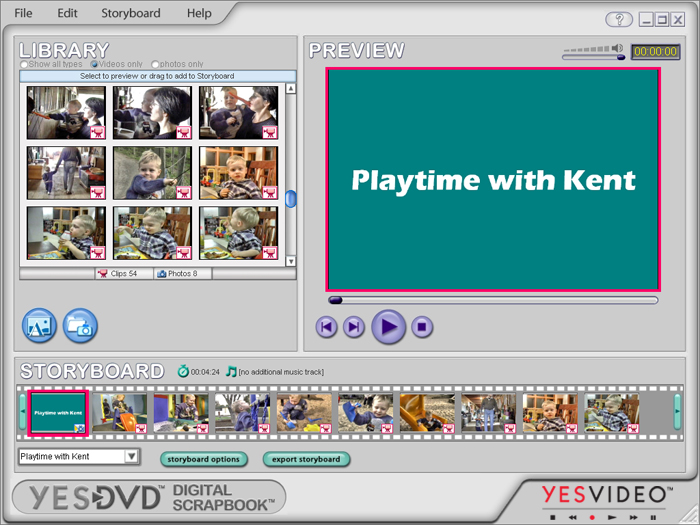Open the File menu
700x525 pixels.
click(x=23, y=13)
